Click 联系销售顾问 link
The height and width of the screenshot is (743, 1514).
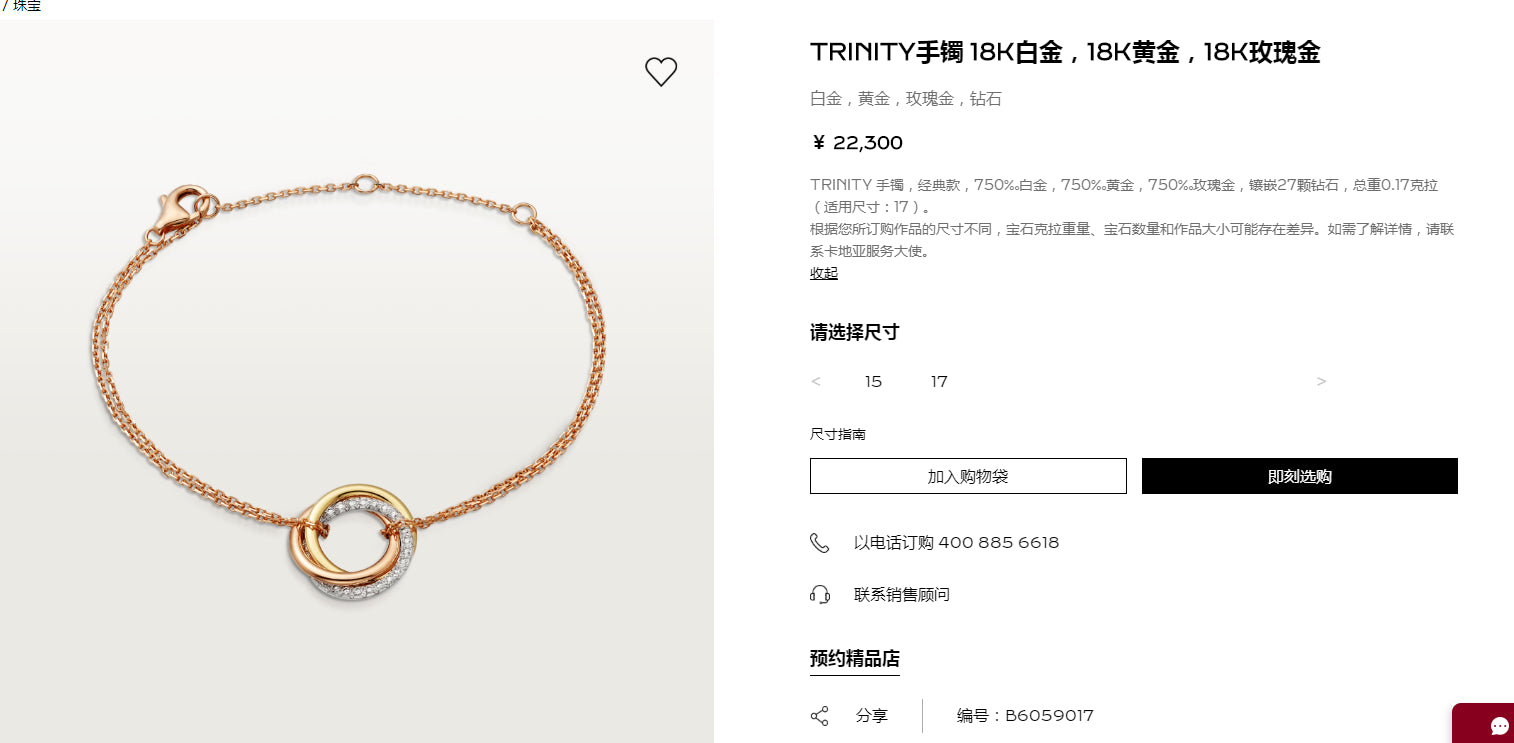(x=902, y=595)
